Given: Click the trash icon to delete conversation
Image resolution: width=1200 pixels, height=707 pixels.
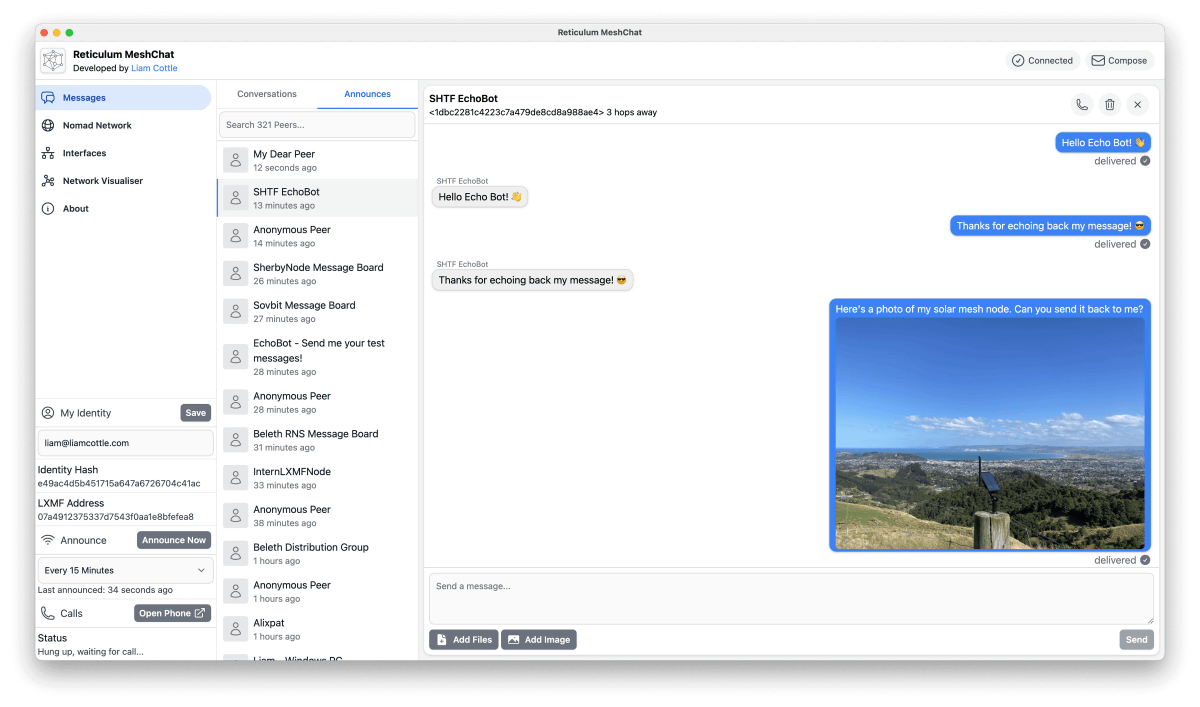Looking at the screenshot, I should click(x=1109, y=105).
